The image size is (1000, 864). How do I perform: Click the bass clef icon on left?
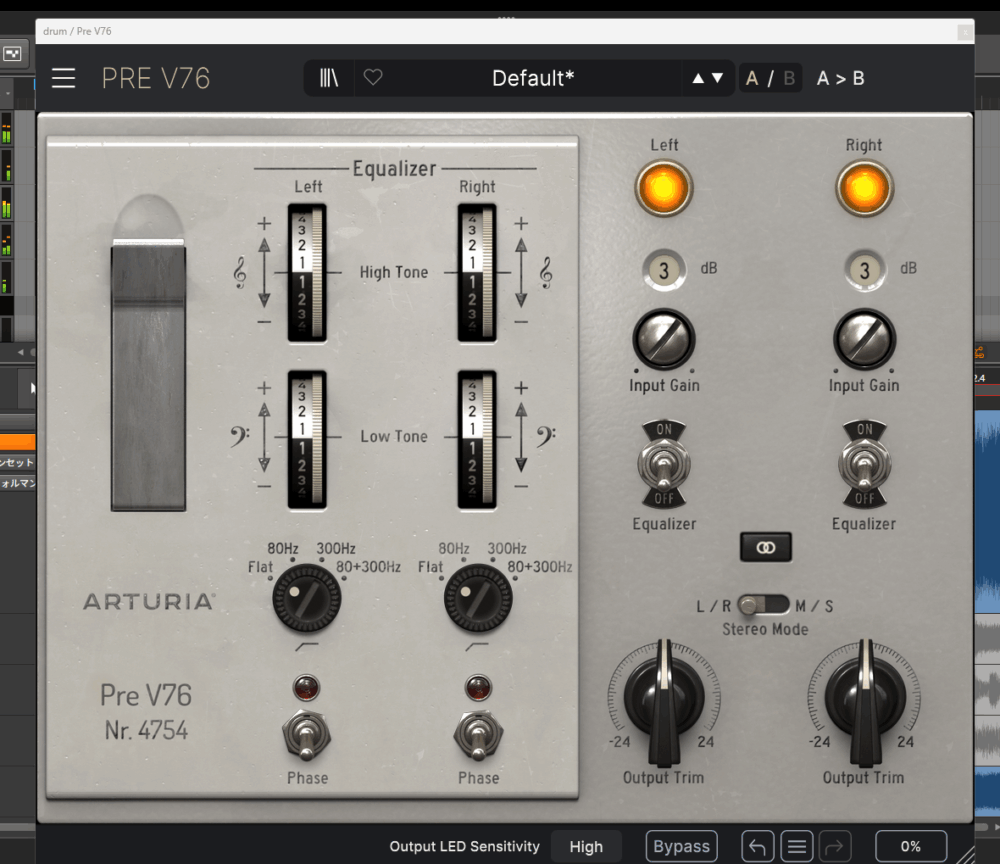point(240,437)
